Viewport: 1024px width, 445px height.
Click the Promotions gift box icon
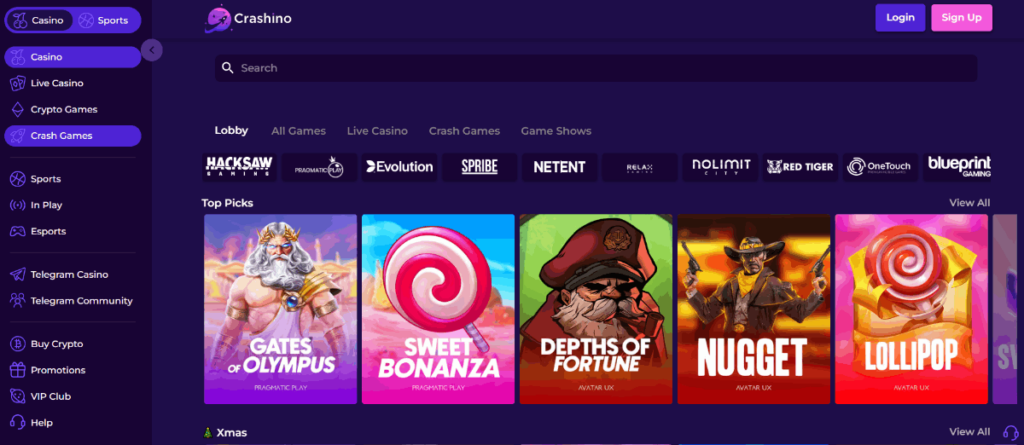(18, 370)
